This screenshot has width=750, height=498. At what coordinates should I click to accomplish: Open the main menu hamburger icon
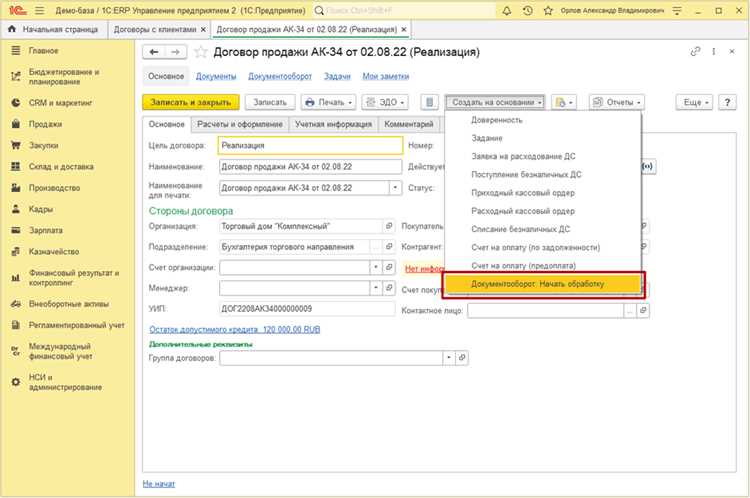40,10
